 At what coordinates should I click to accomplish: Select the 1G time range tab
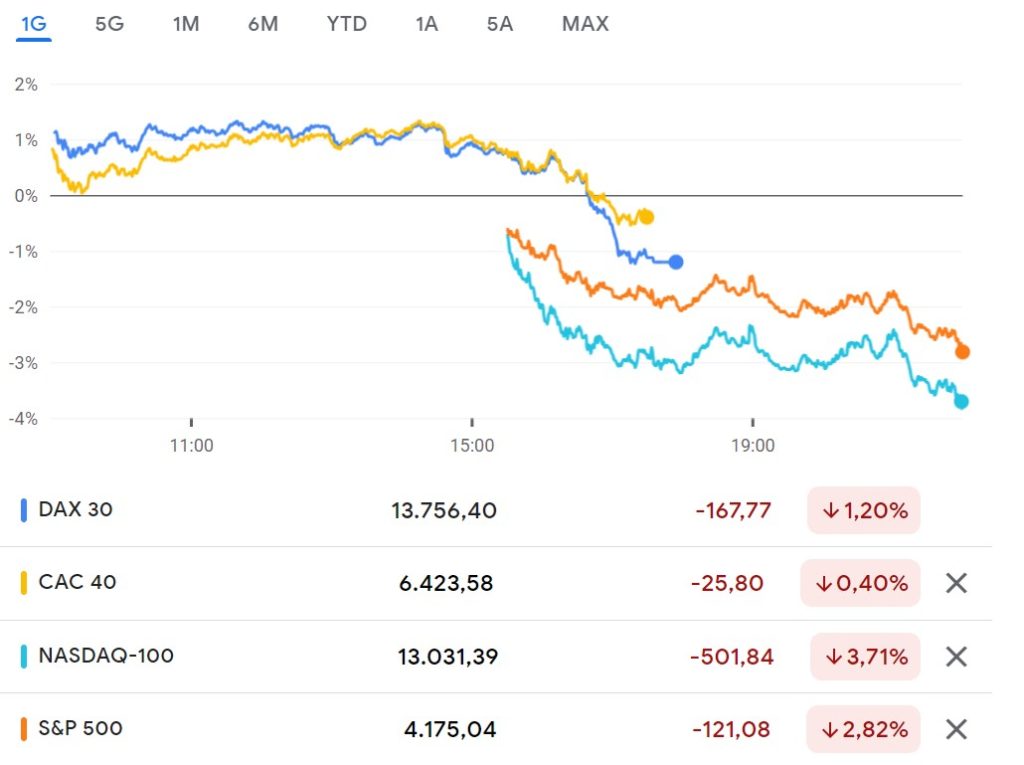34,24
